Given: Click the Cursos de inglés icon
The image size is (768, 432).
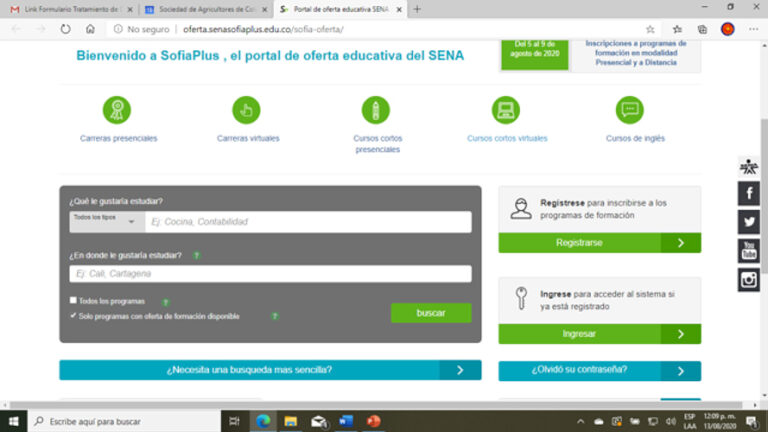Looking at the screenshot, I should click(x=629, y=110).
